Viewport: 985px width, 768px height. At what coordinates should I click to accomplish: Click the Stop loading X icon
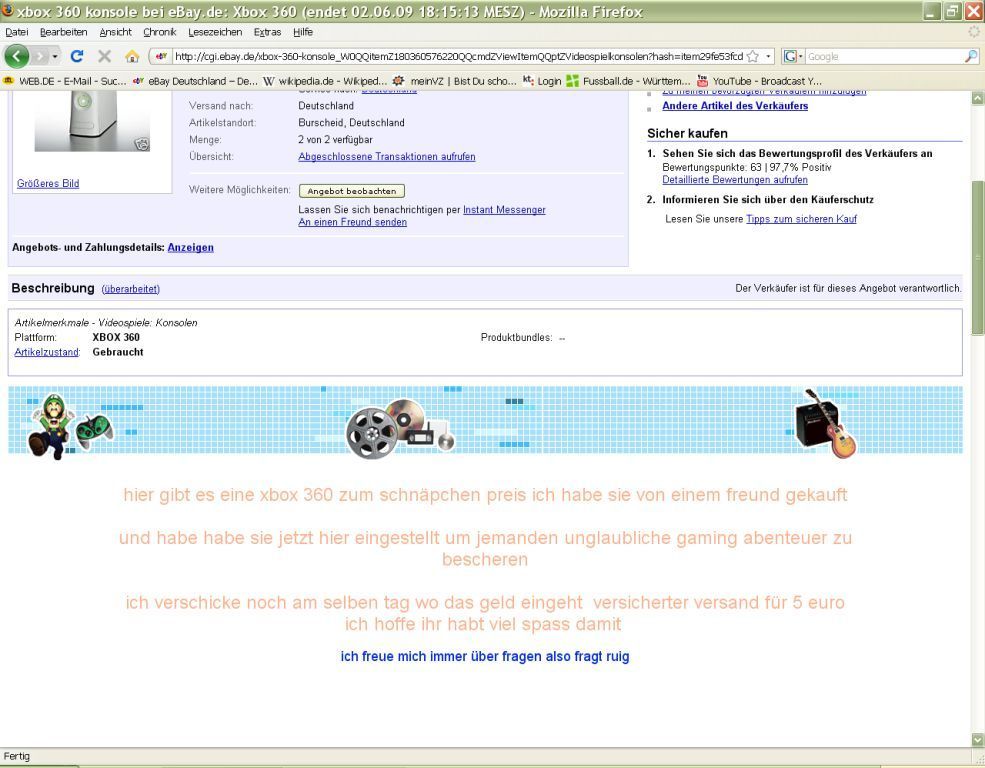coord(104,56)
